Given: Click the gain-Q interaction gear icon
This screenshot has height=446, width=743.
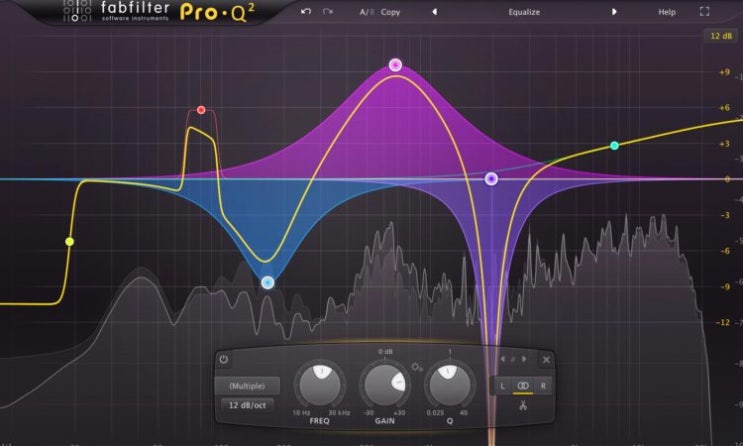Looking at the screenshot, I should point(416,367).
